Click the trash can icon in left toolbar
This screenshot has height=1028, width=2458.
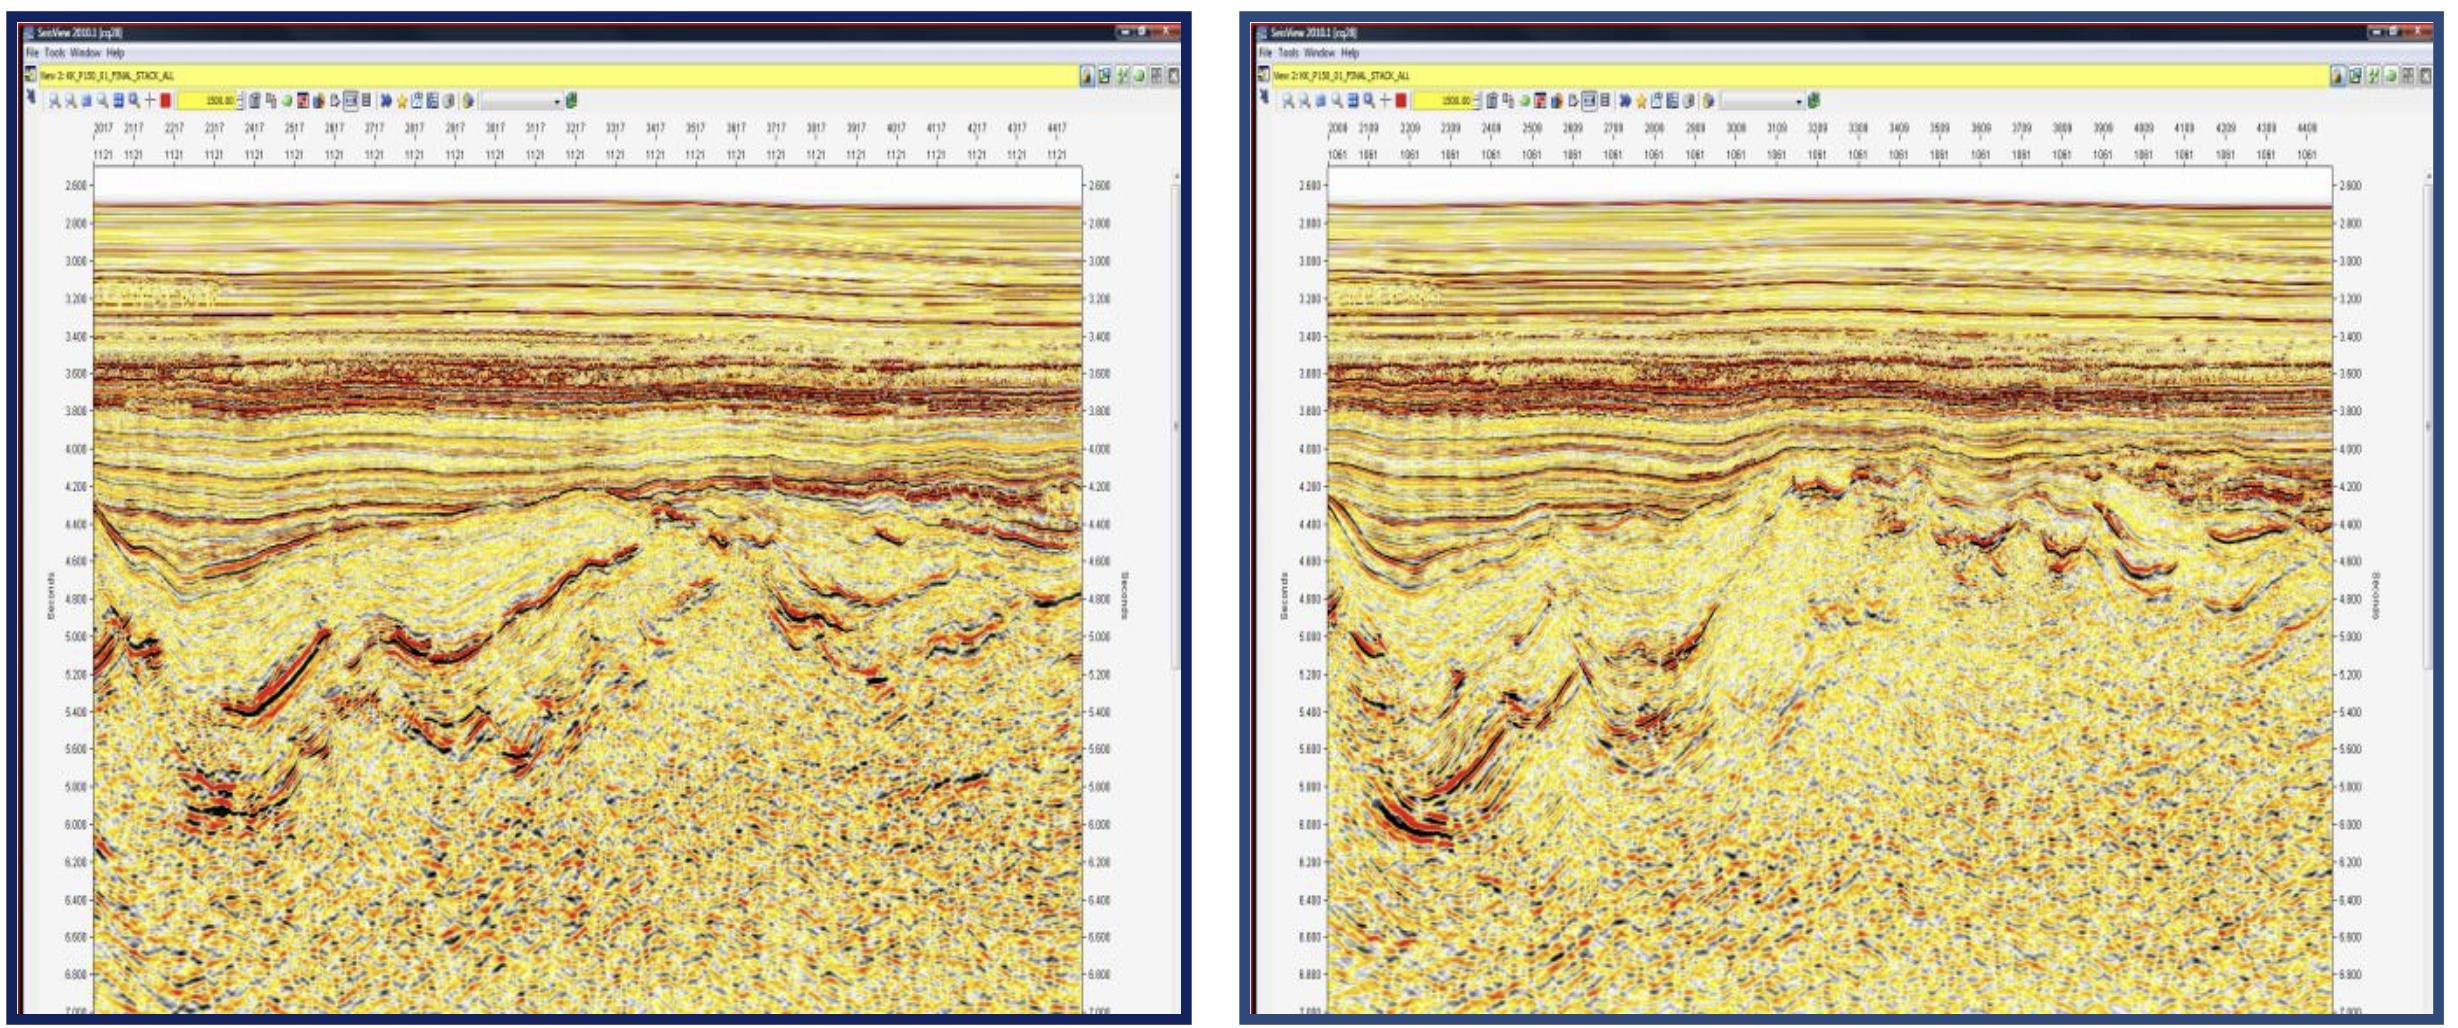[255, 101]
